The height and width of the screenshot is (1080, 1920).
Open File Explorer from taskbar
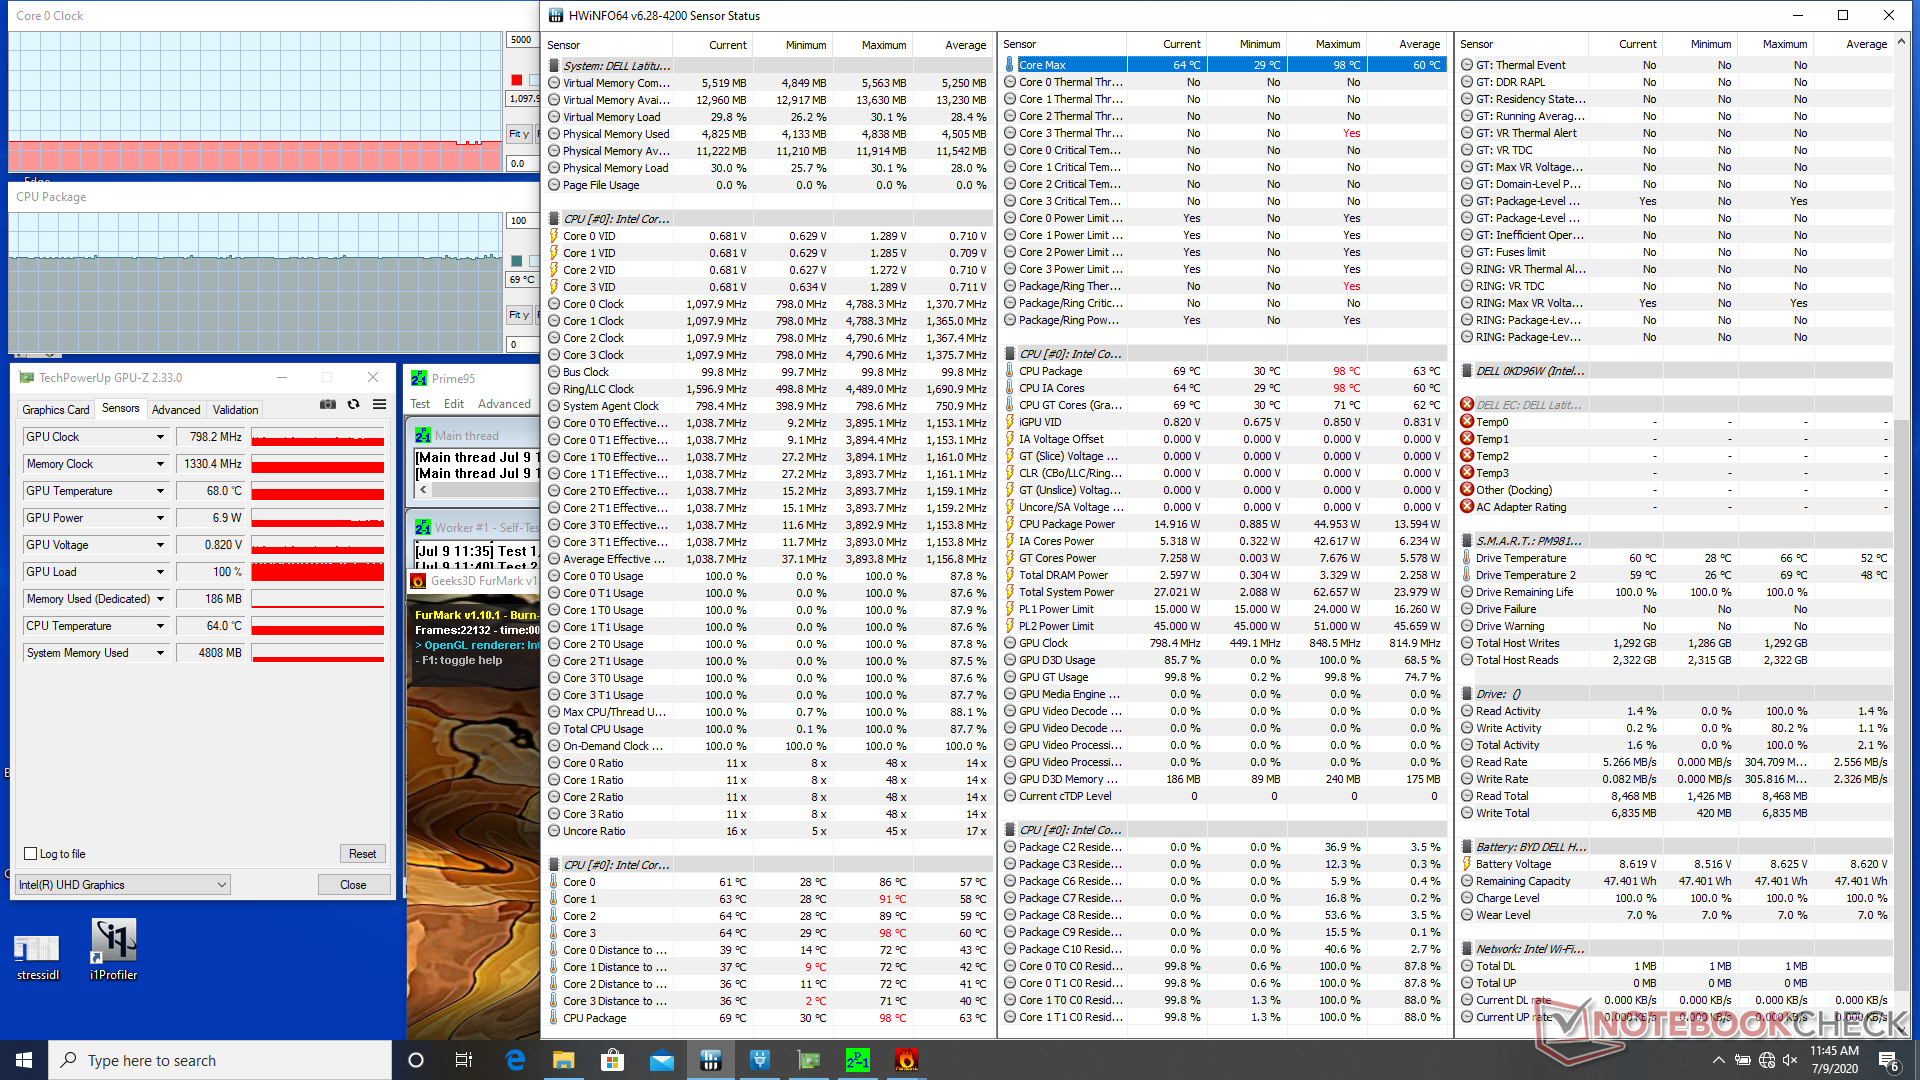[564, 1060]
